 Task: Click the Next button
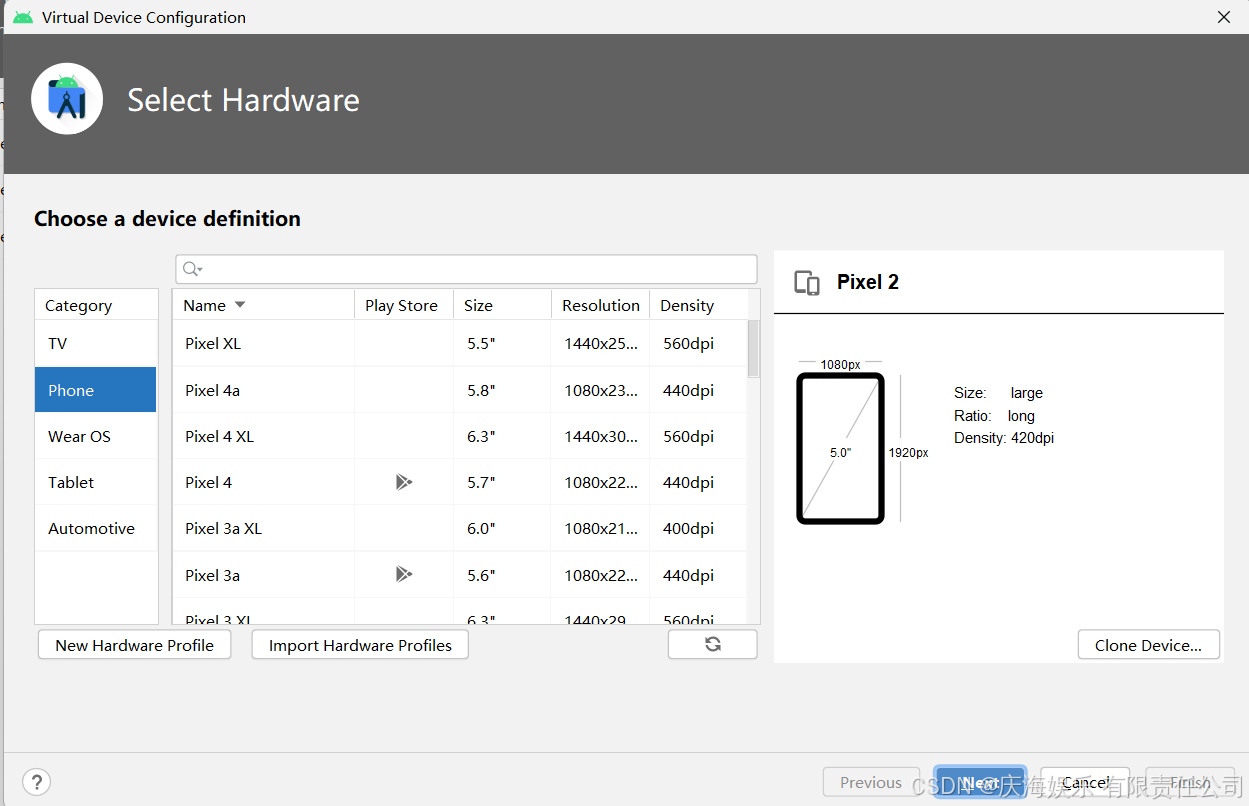click(980, 782)
